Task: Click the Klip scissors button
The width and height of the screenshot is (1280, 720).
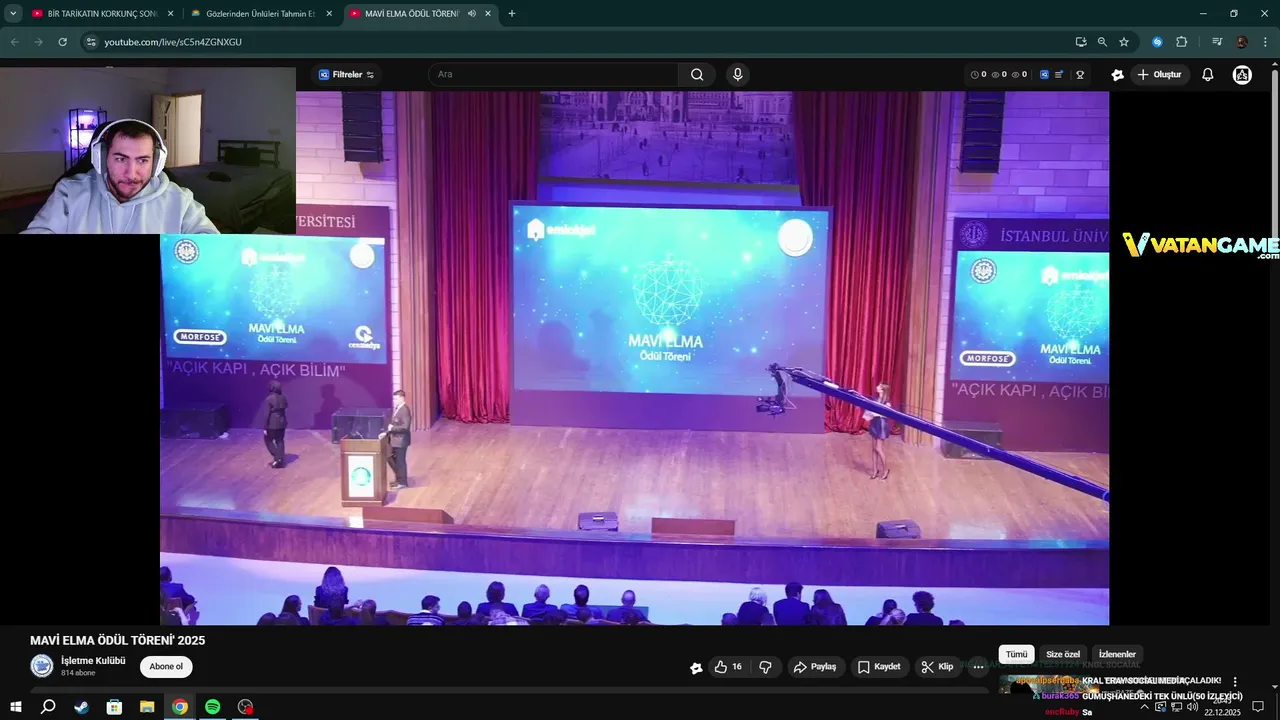Action: click(938, 667)
